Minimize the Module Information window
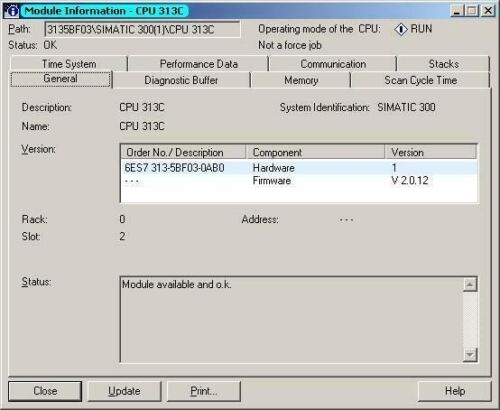This screenshot has height=410, width=500. pyautogui.click(x=457, y=11)
